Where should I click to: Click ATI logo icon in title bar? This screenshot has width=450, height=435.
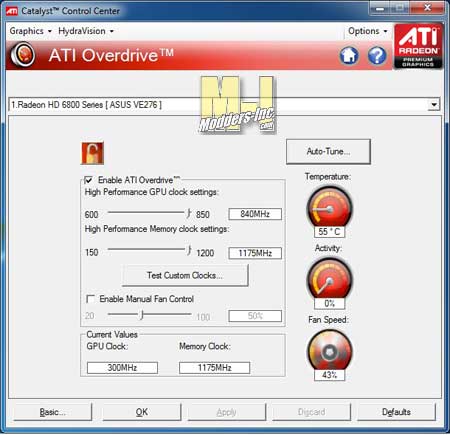[12, 11]
